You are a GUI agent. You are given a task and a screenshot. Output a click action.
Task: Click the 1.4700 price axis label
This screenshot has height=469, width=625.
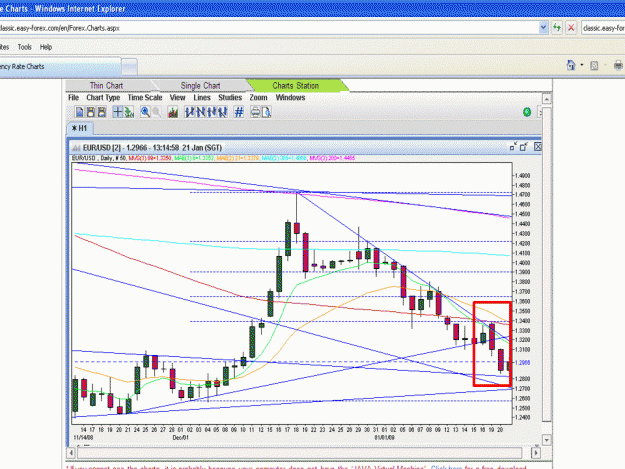tap(523, 194)
